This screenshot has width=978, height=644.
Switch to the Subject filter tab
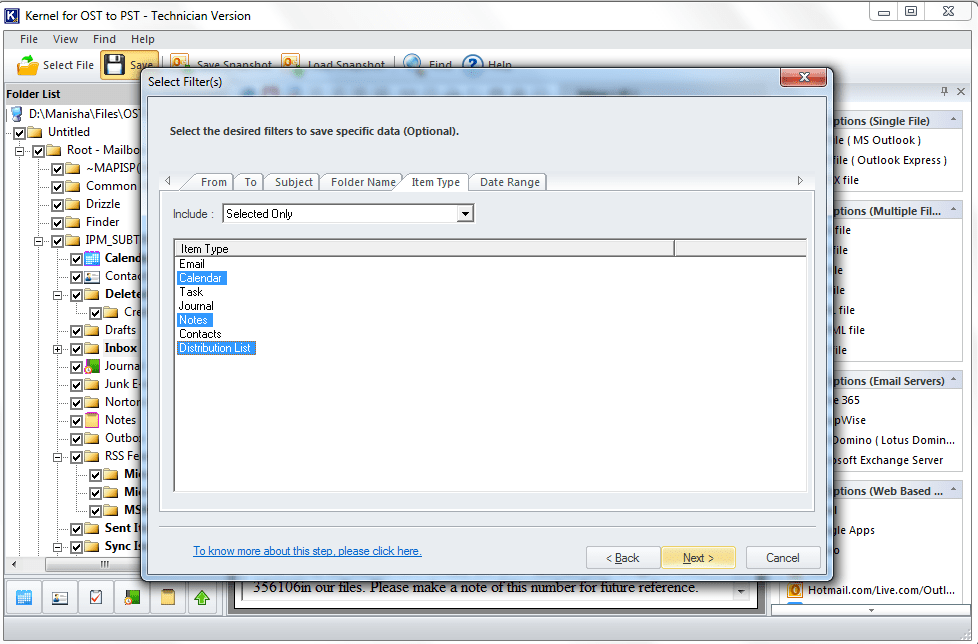tap(293, 182)
